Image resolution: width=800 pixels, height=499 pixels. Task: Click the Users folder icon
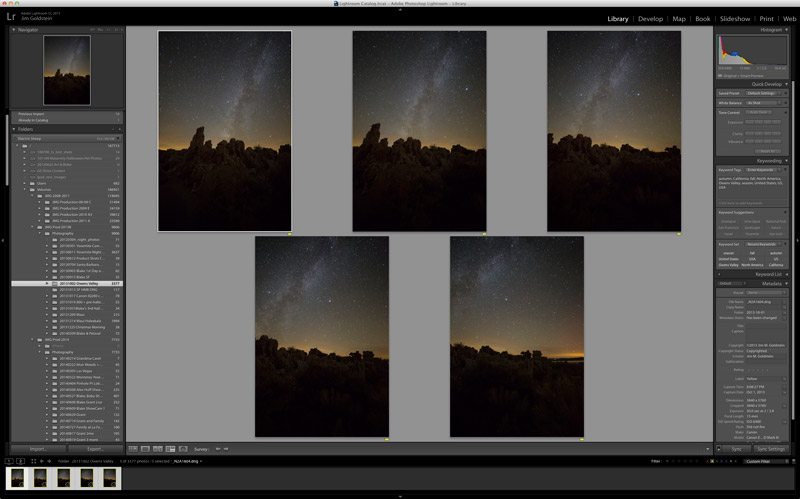point(32,183)
